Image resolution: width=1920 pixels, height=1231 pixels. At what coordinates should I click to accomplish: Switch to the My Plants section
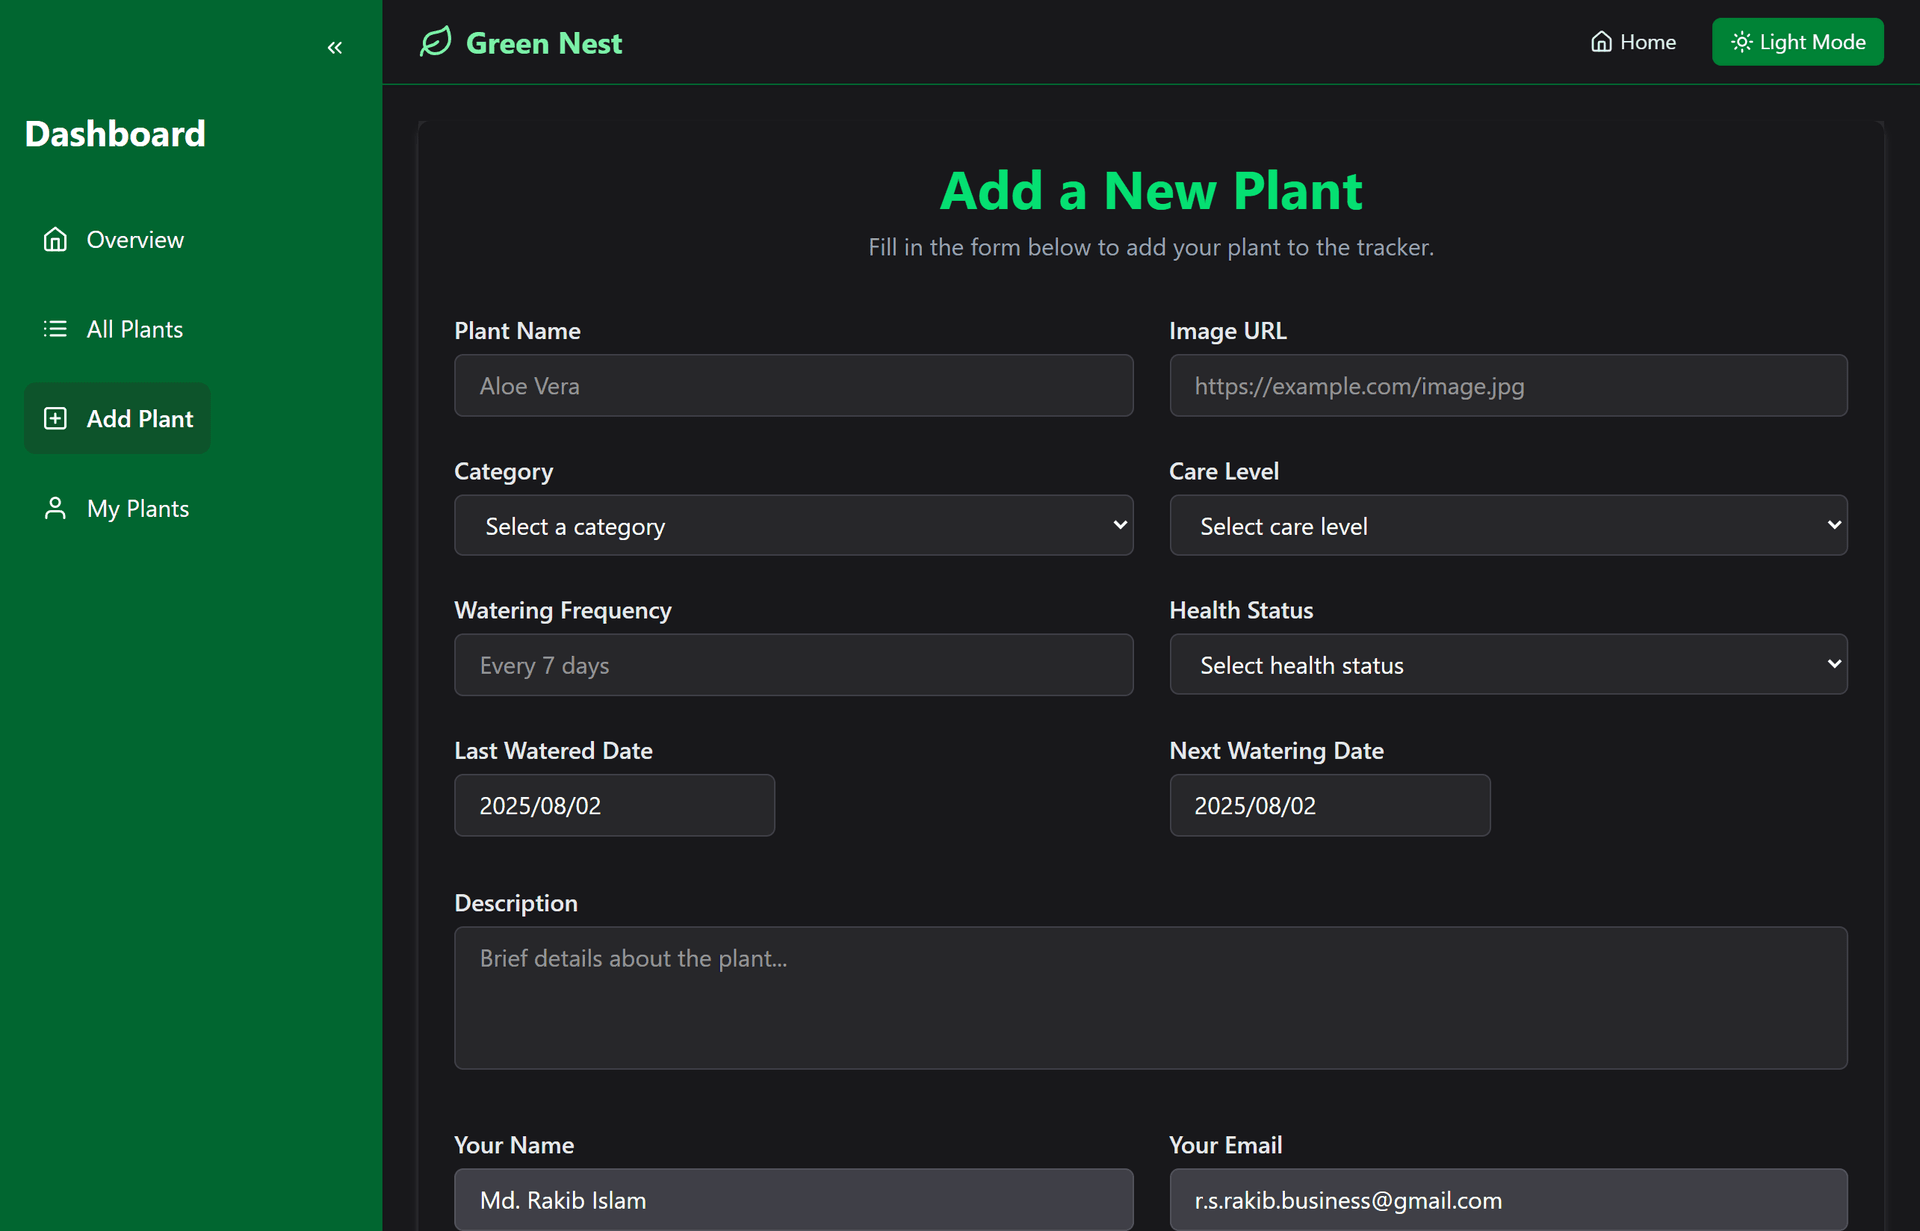coord(137,508)
